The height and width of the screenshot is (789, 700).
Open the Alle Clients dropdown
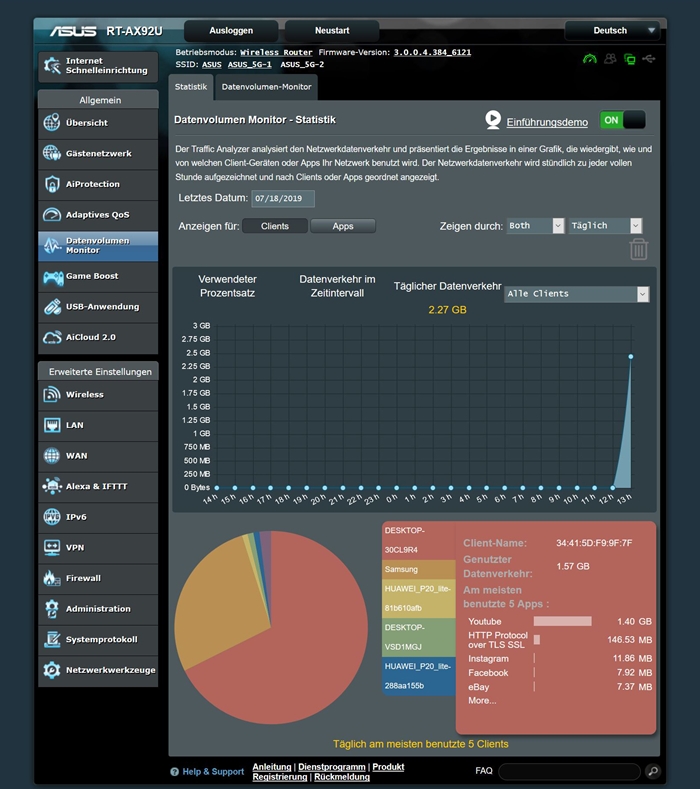click(577, 294)
